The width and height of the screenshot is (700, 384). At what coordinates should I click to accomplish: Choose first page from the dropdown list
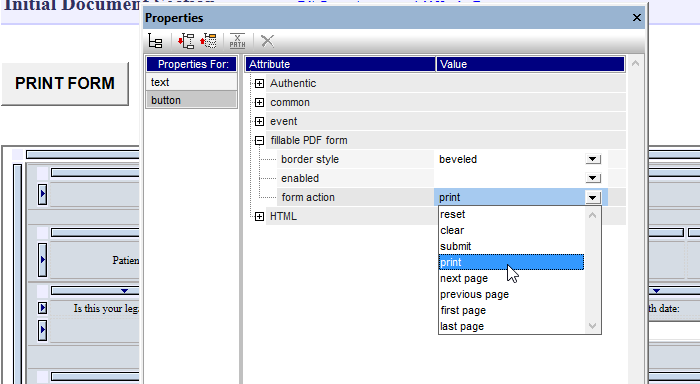511,310
